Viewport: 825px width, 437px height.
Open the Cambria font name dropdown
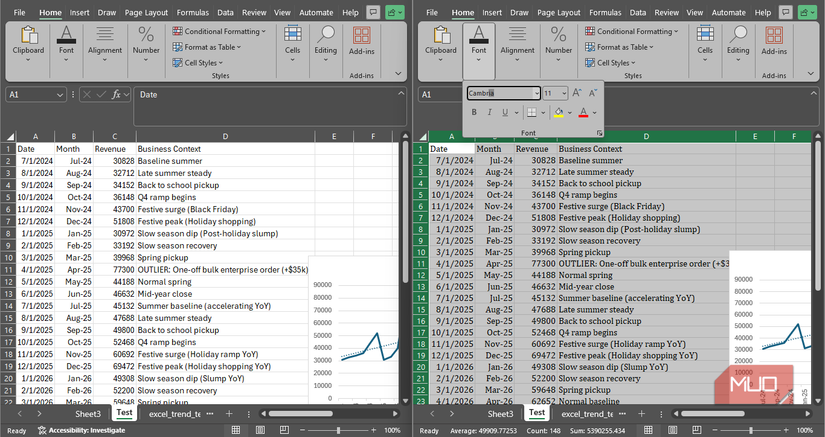[536, 93]
